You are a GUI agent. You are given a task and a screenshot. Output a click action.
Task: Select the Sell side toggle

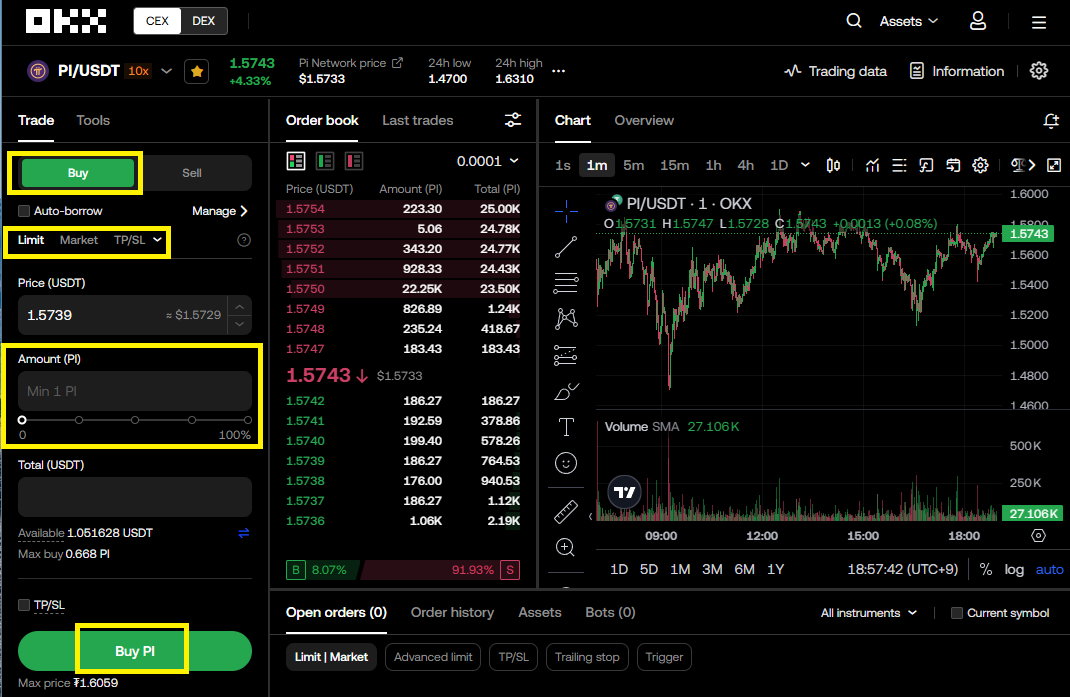pyautogui.click(x=192, y=173)
